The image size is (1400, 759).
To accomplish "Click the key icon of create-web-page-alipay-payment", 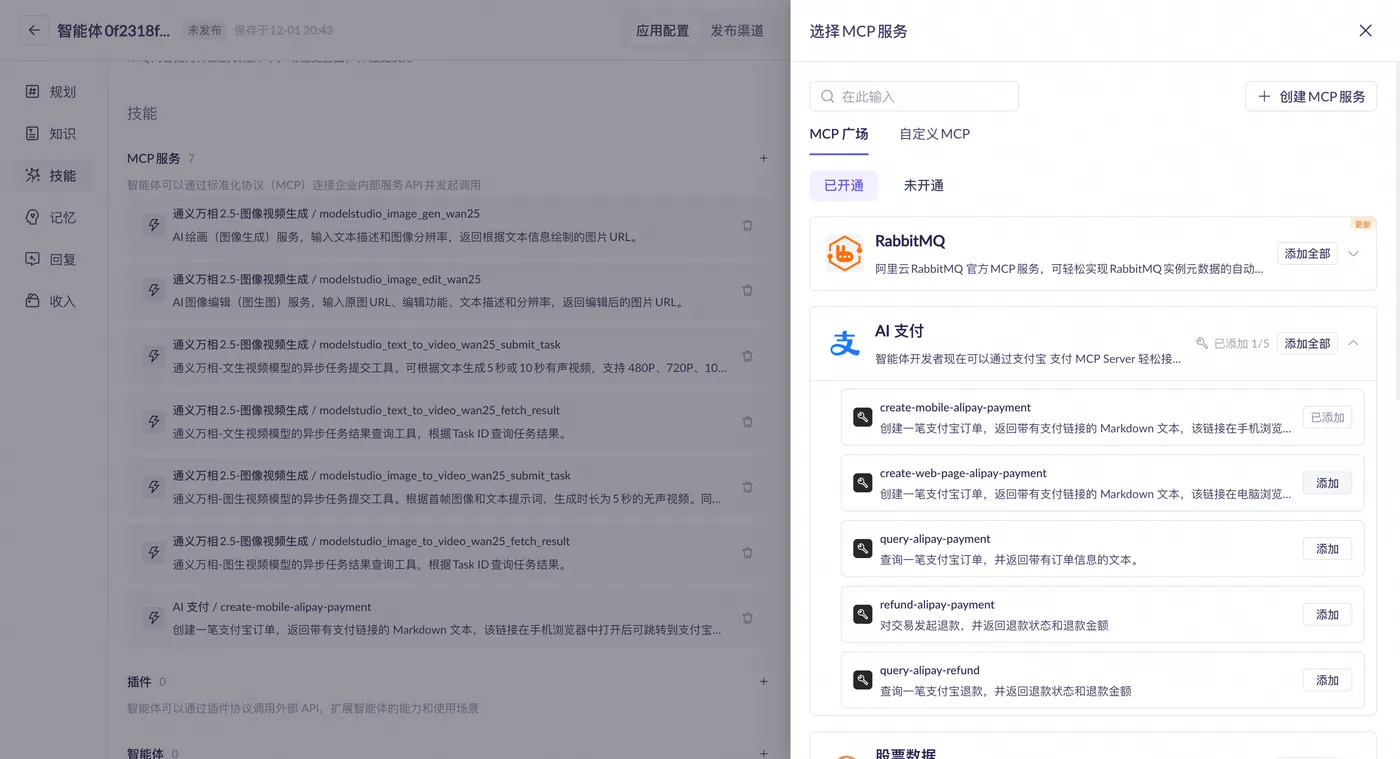I will [x=862, y=483].
